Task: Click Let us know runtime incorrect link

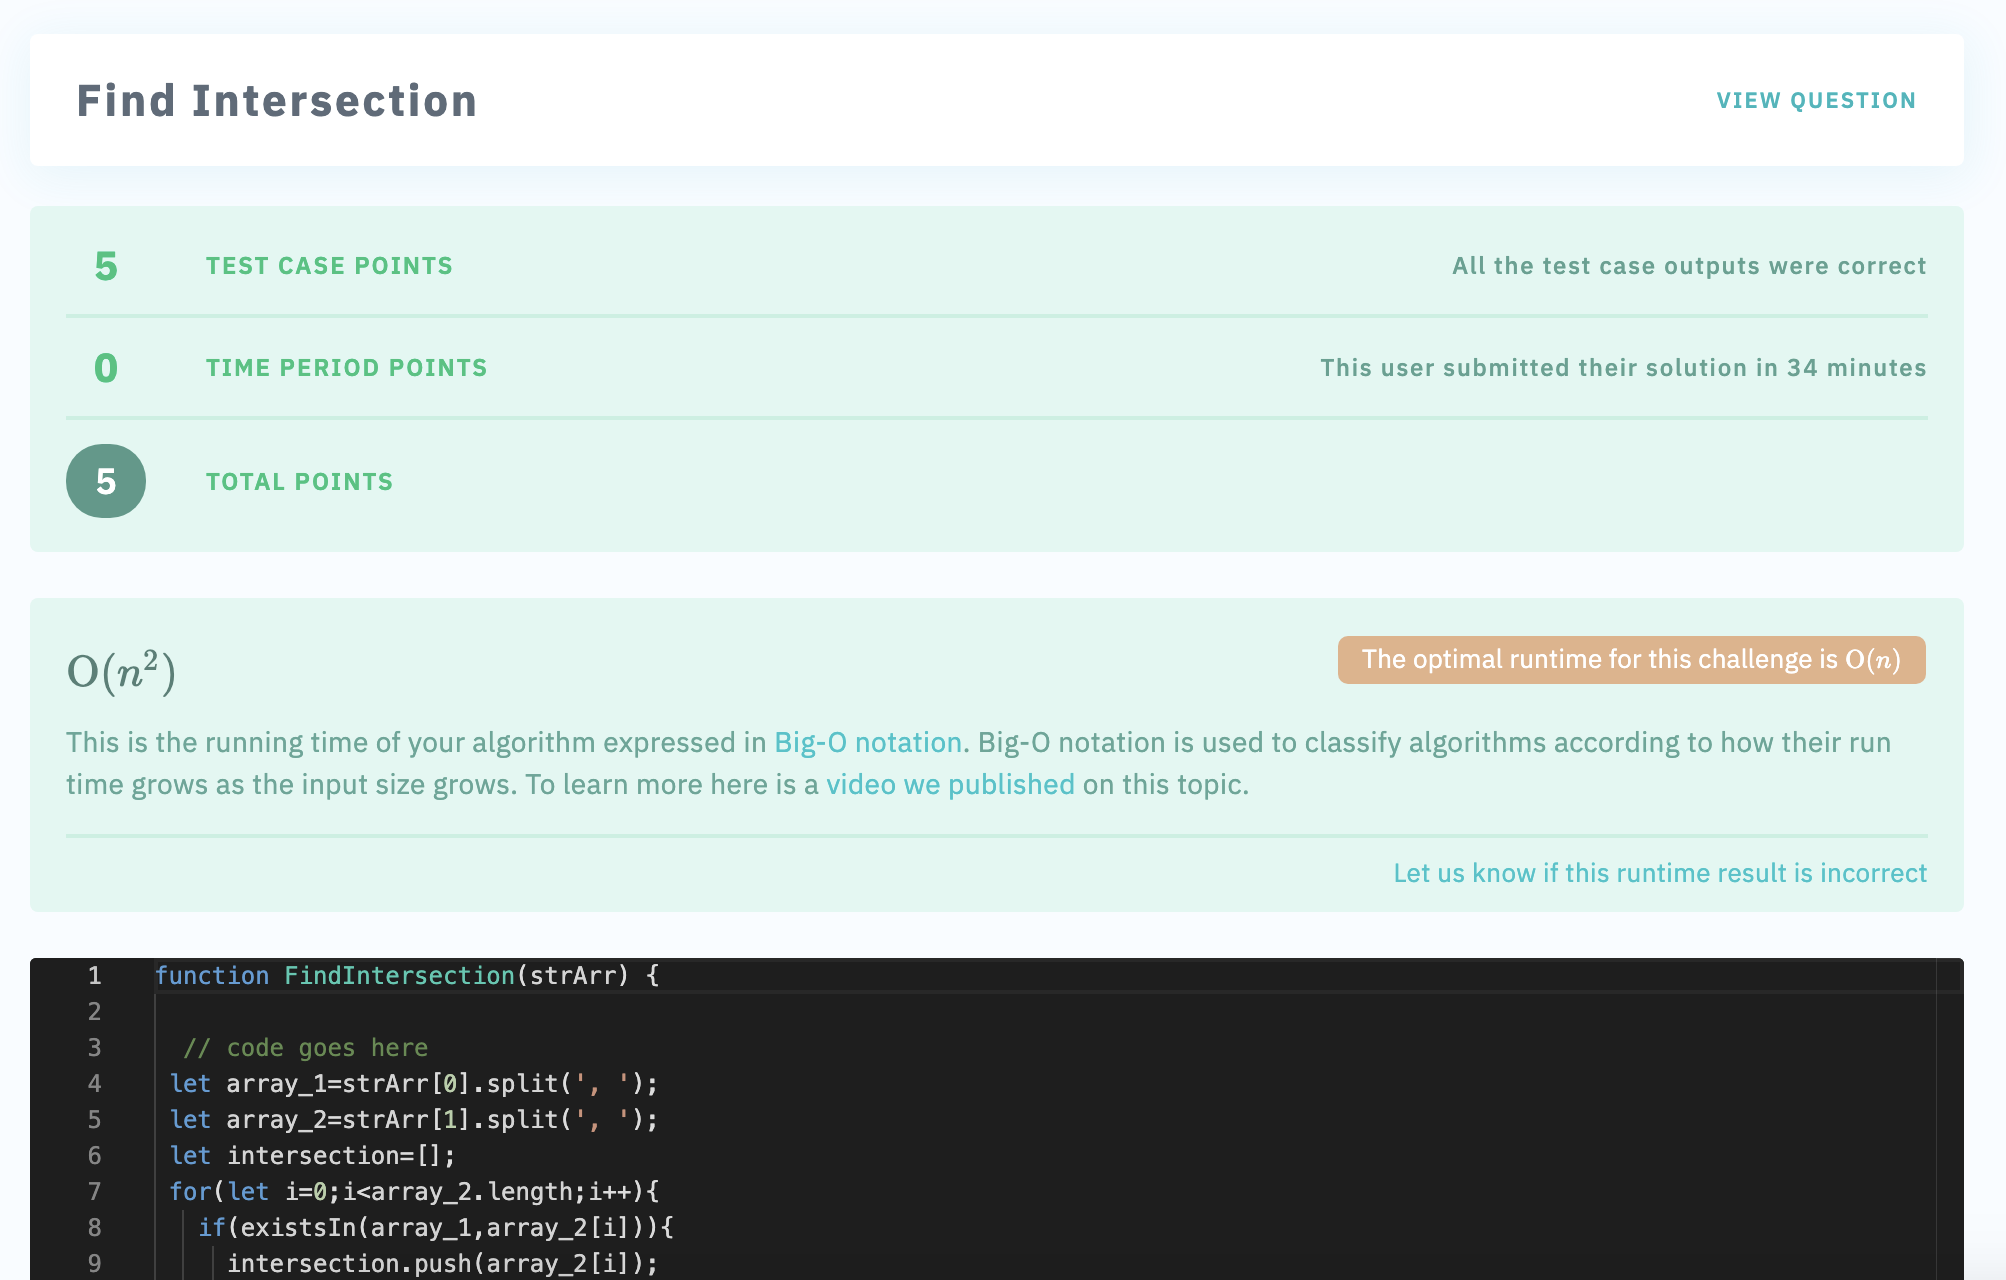Action: point(1659,873)
